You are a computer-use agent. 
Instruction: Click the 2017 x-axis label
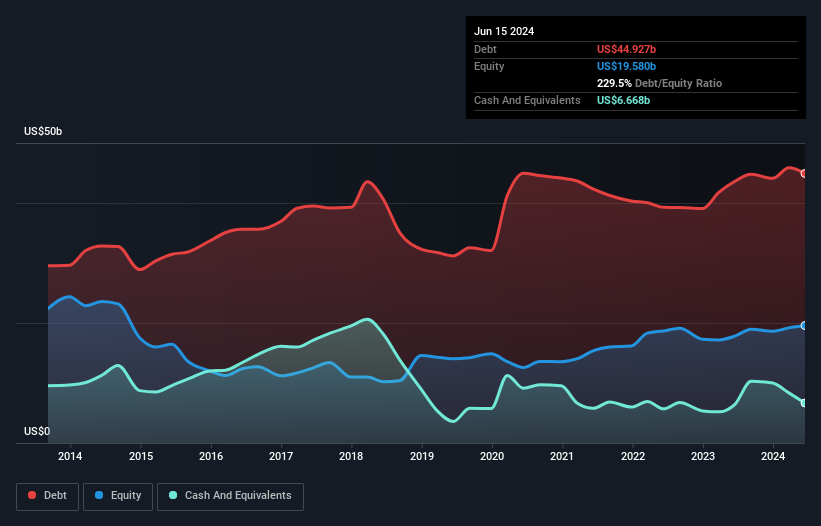281,456
